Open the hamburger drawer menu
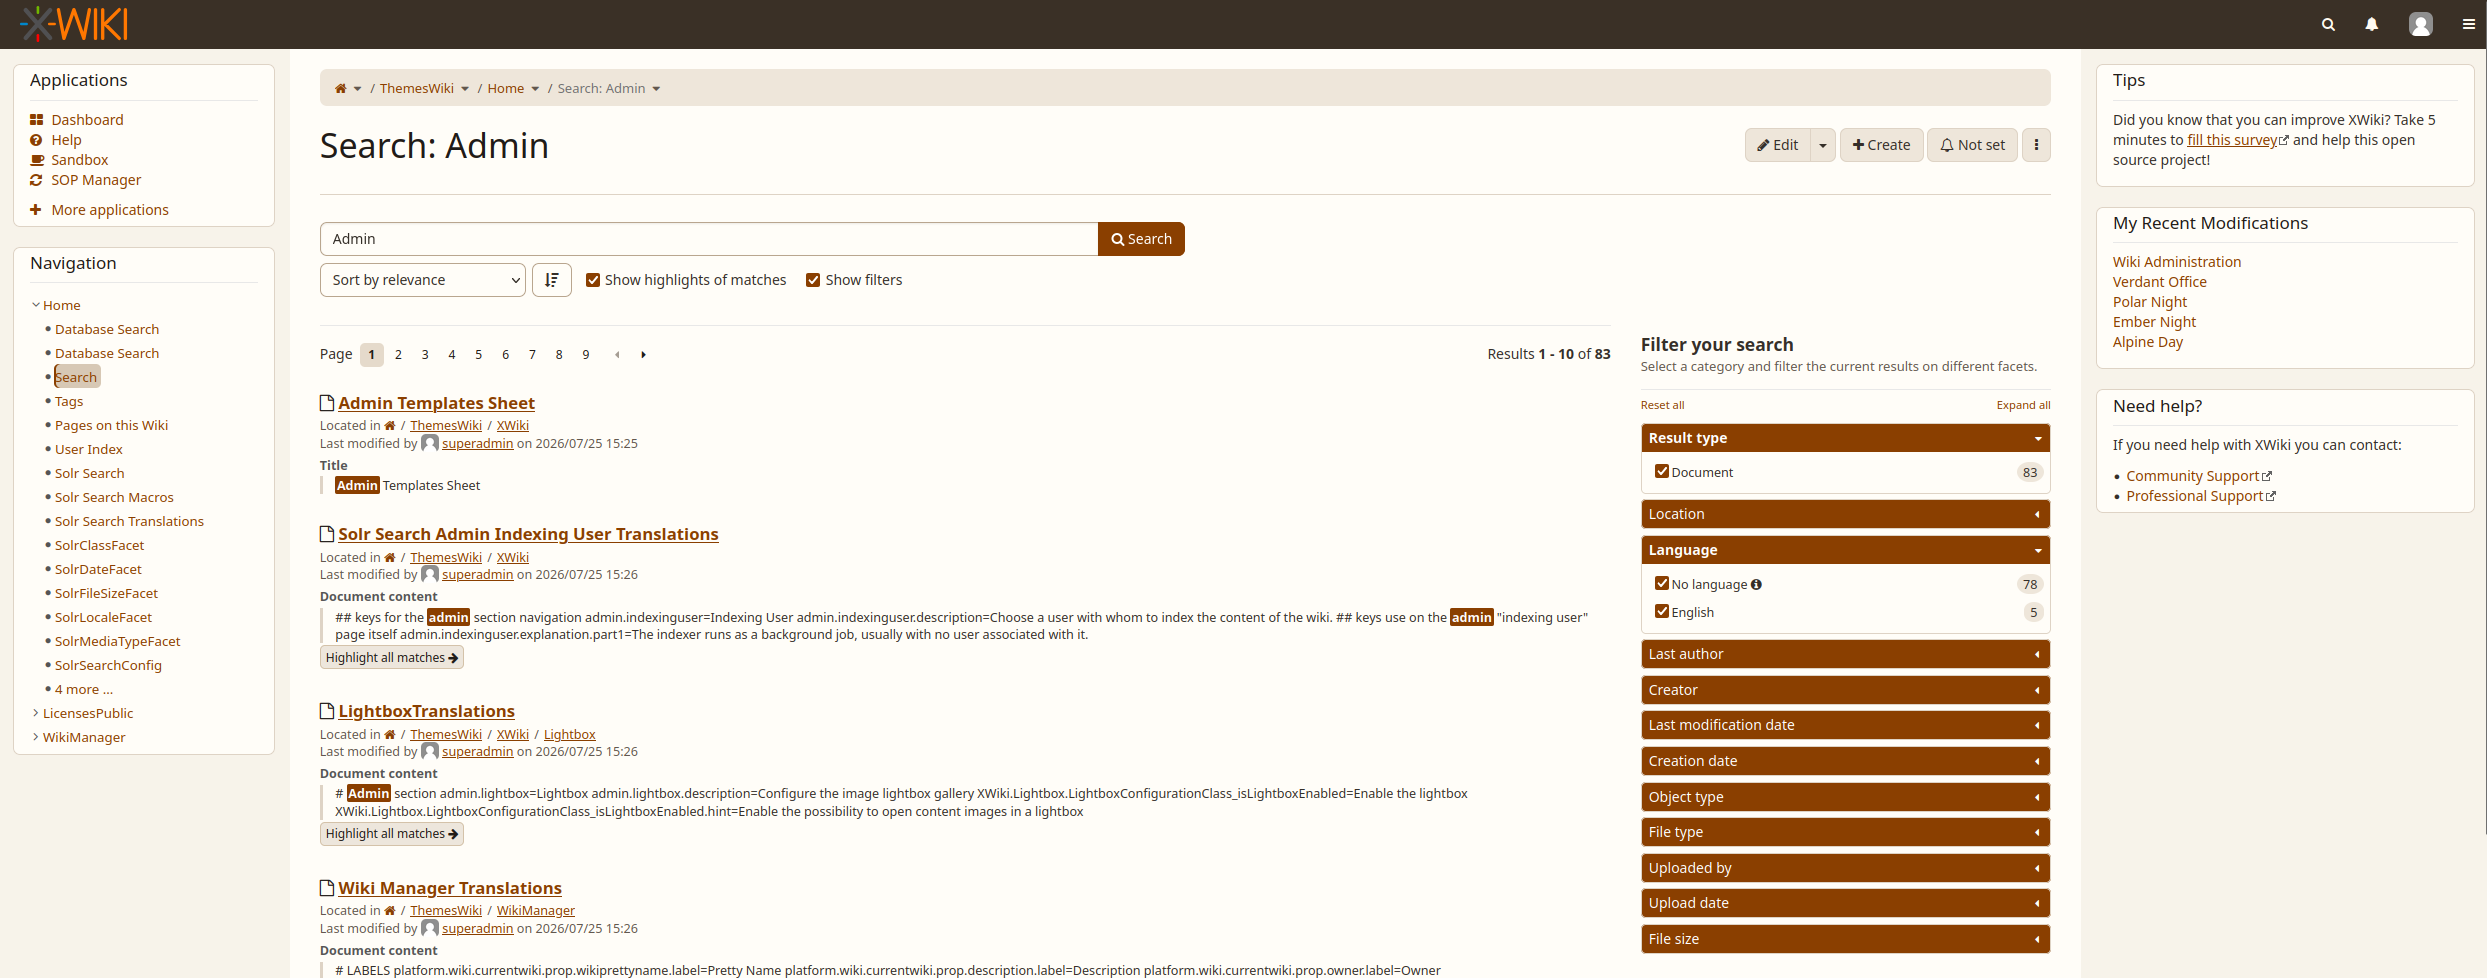 pos(2468,24)
